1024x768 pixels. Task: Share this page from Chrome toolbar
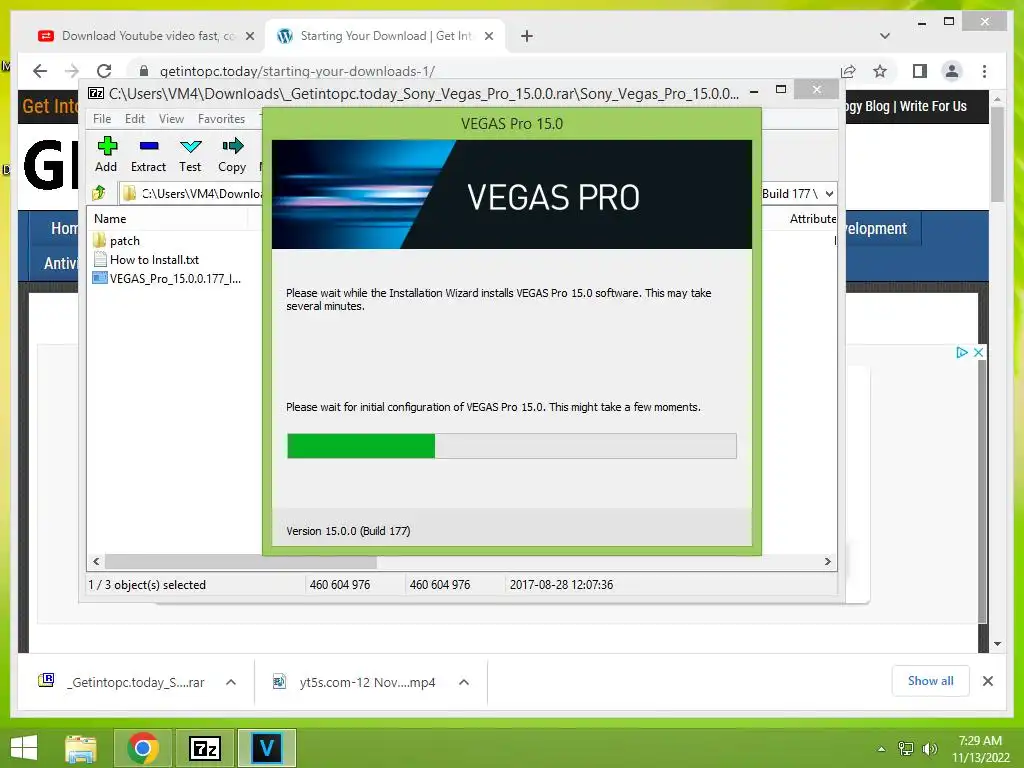(848, 71)
